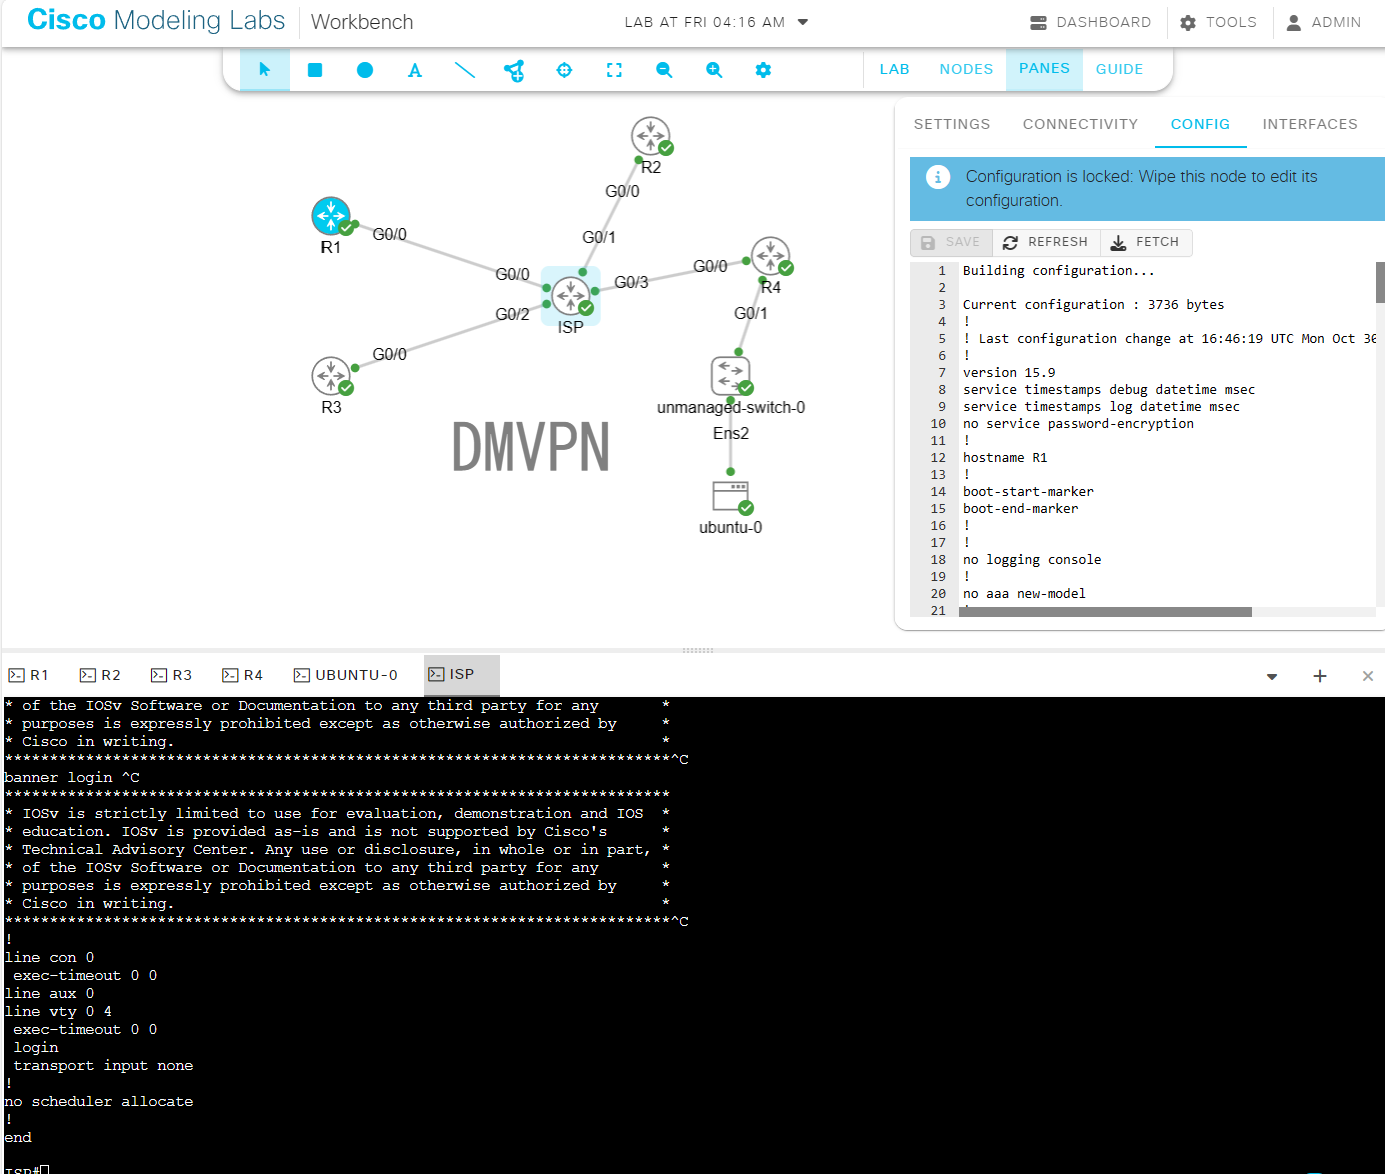Click the 'no logging console' config line
The width and height of the screenshot is (1385, 1174).
[1032, 560]
